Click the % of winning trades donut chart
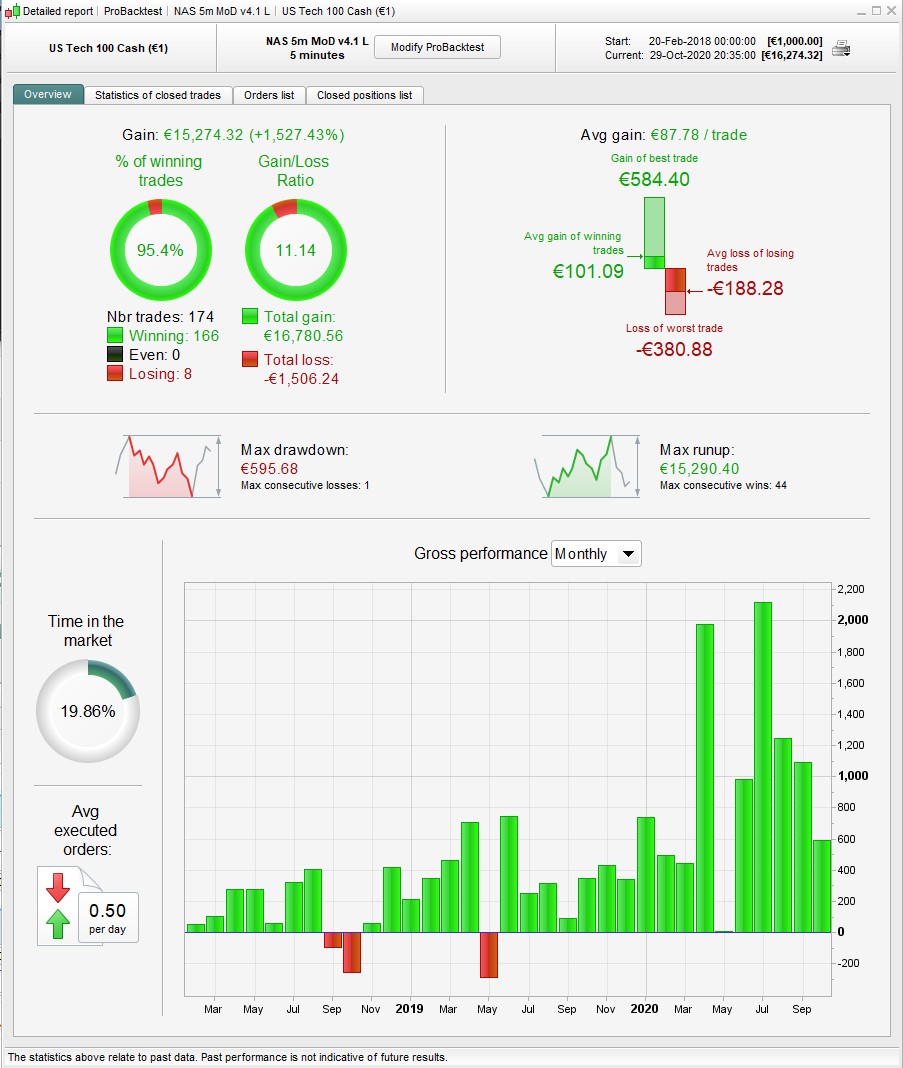 [x=161, y=250]
